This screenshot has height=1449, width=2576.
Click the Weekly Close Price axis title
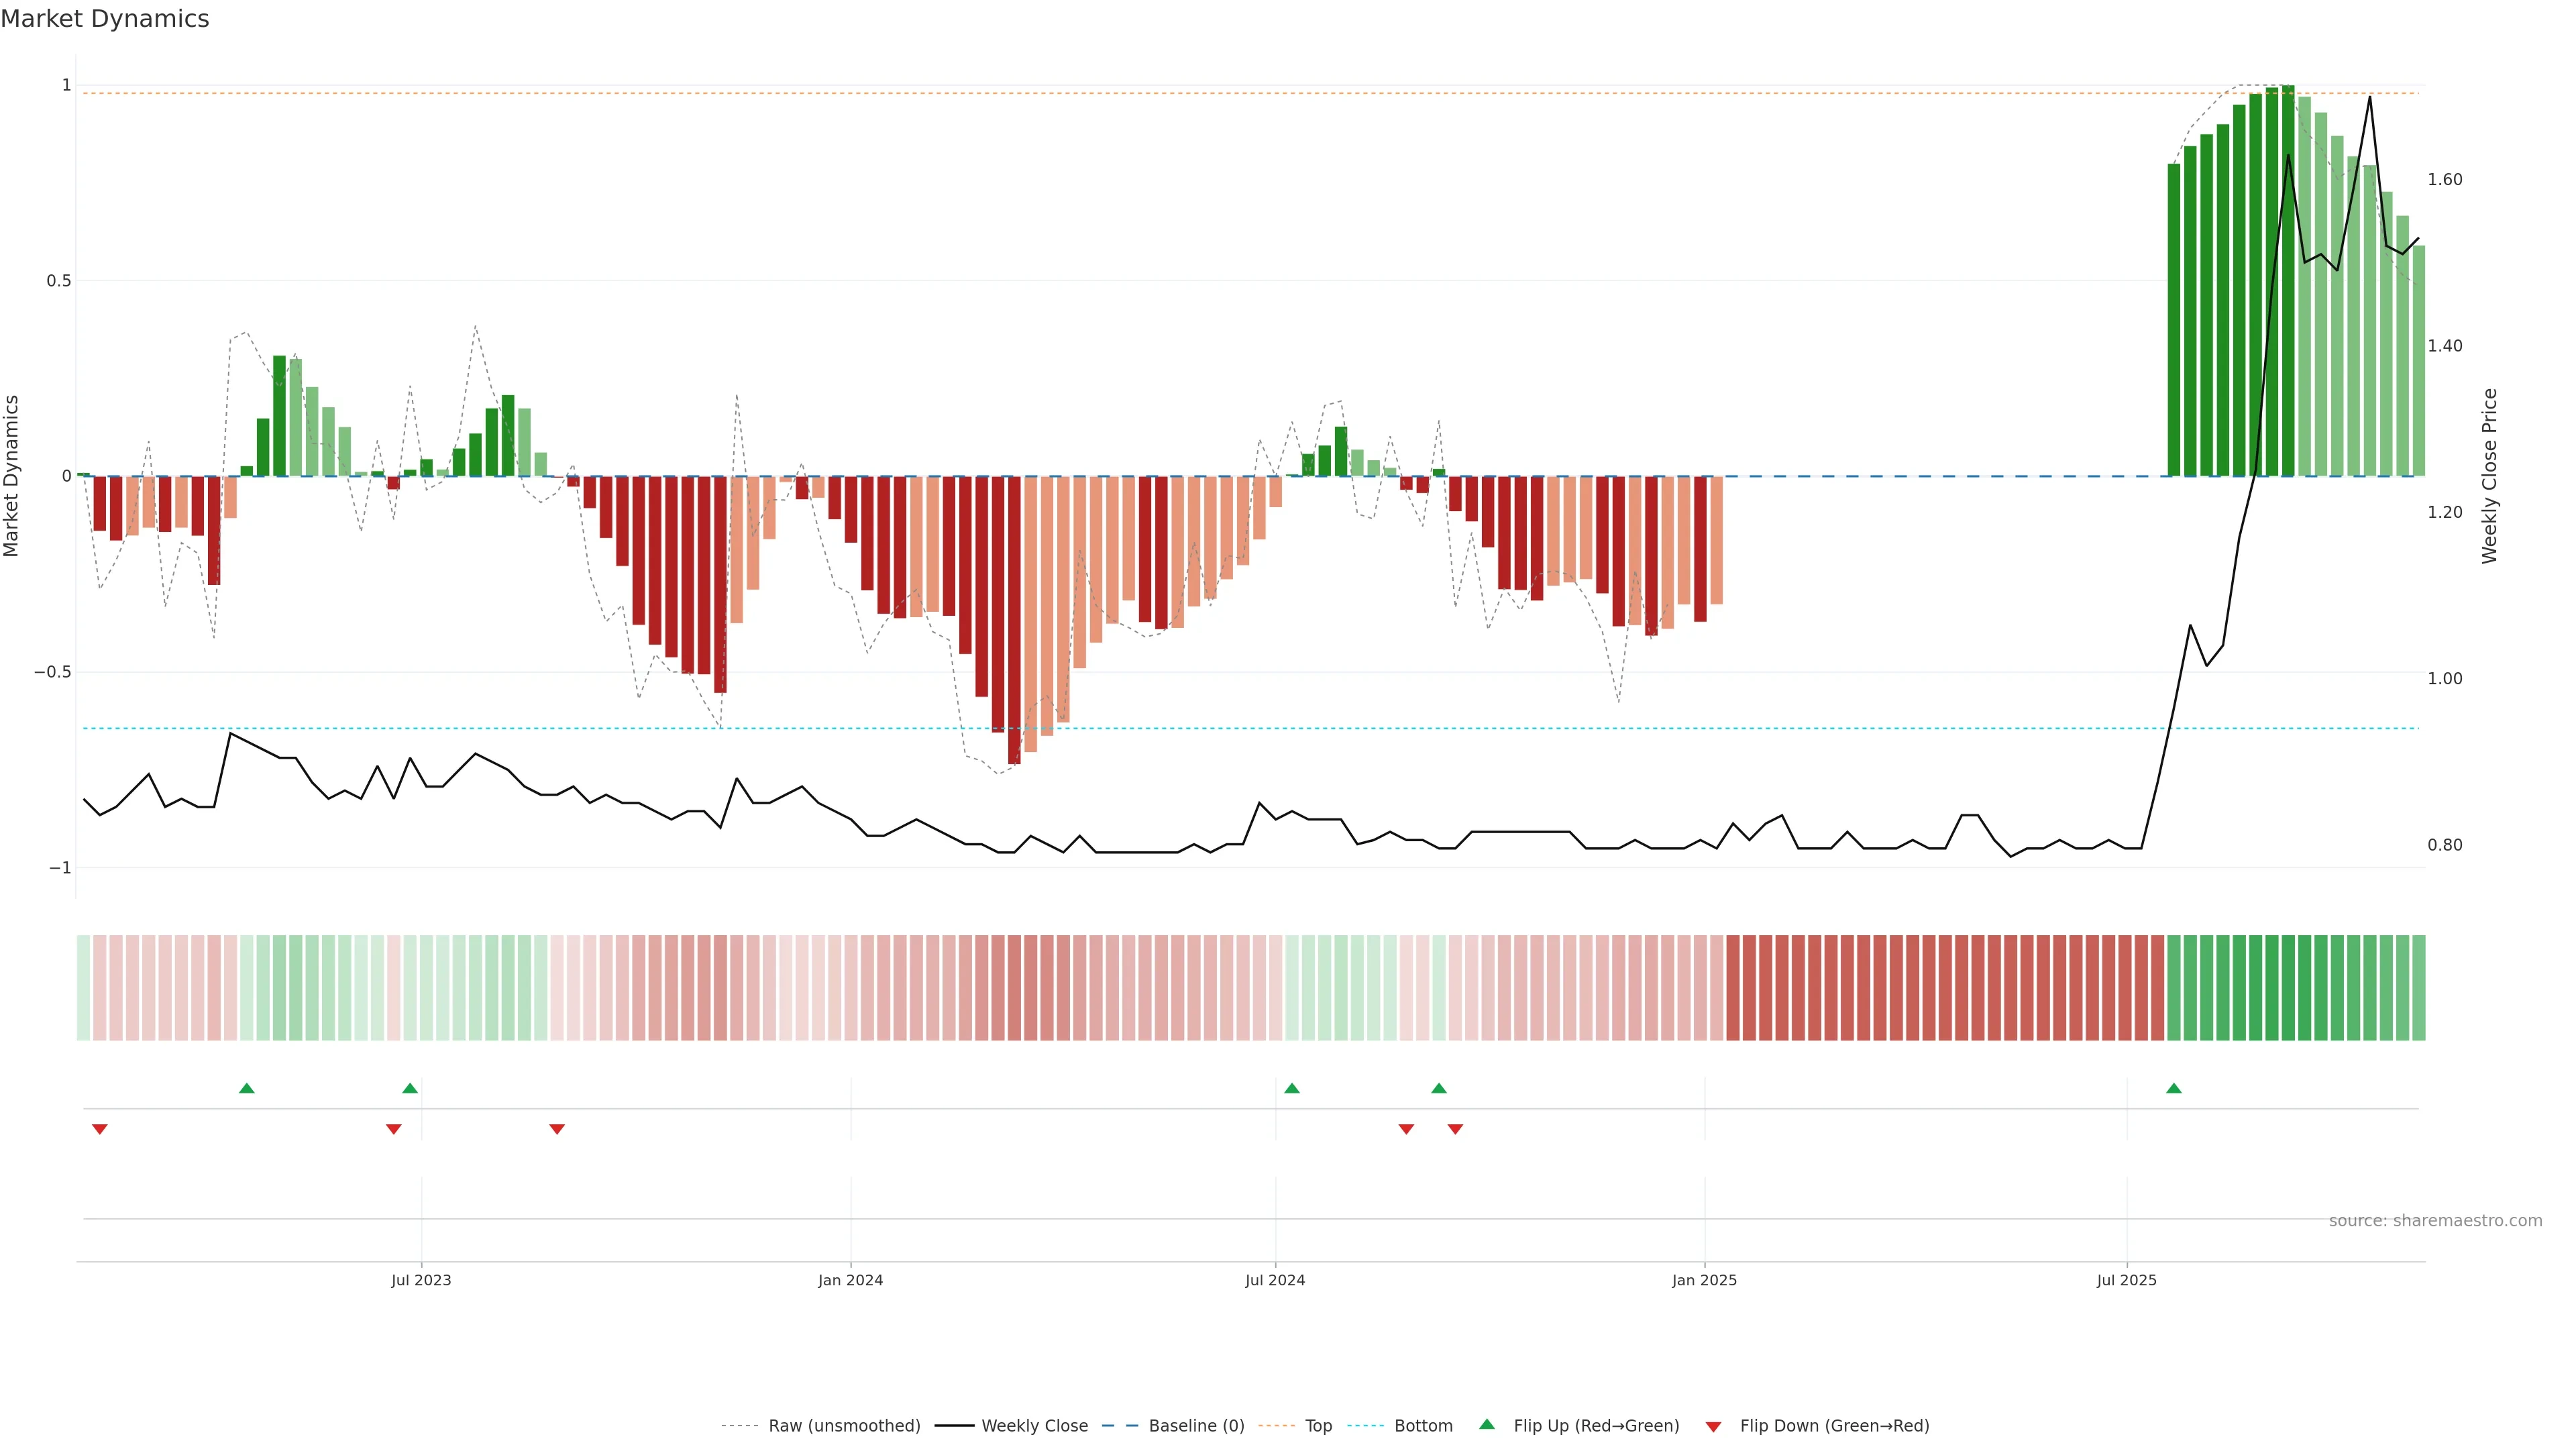tap(2489, 476)
